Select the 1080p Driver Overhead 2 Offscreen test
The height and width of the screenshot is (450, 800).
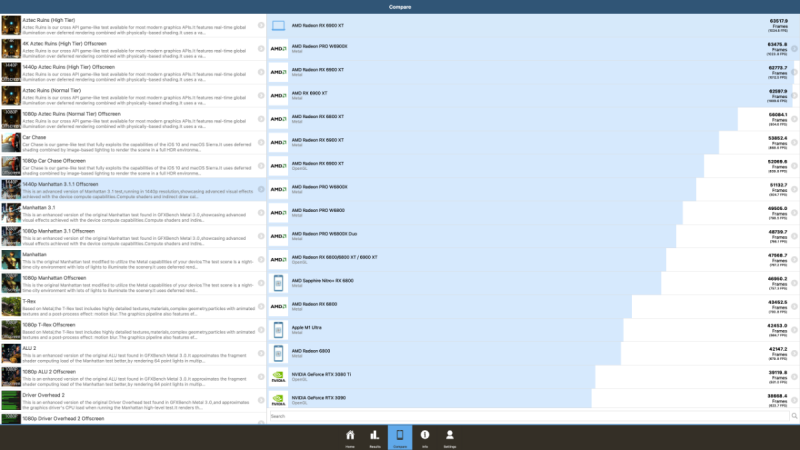(133, 419)
